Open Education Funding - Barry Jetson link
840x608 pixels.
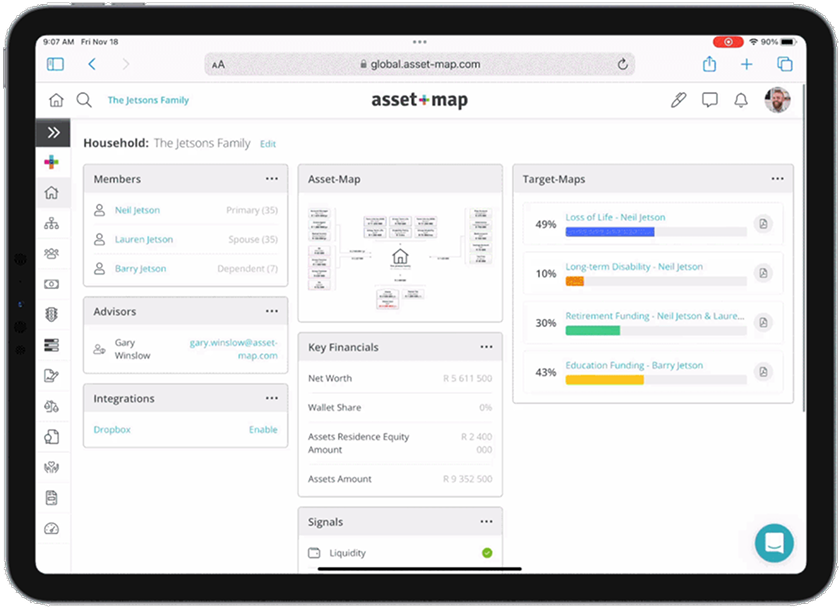(634, 365)
